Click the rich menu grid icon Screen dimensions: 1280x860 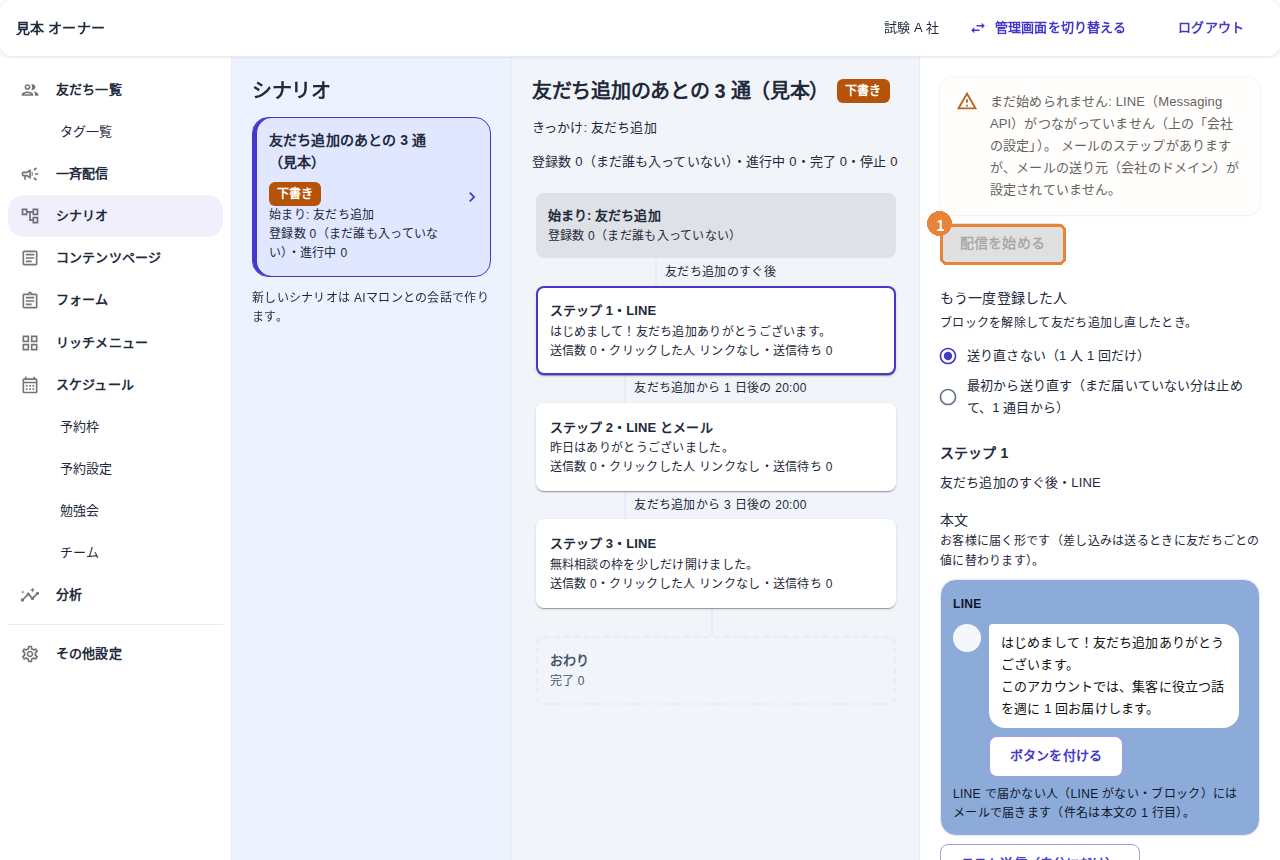[30, 343]
